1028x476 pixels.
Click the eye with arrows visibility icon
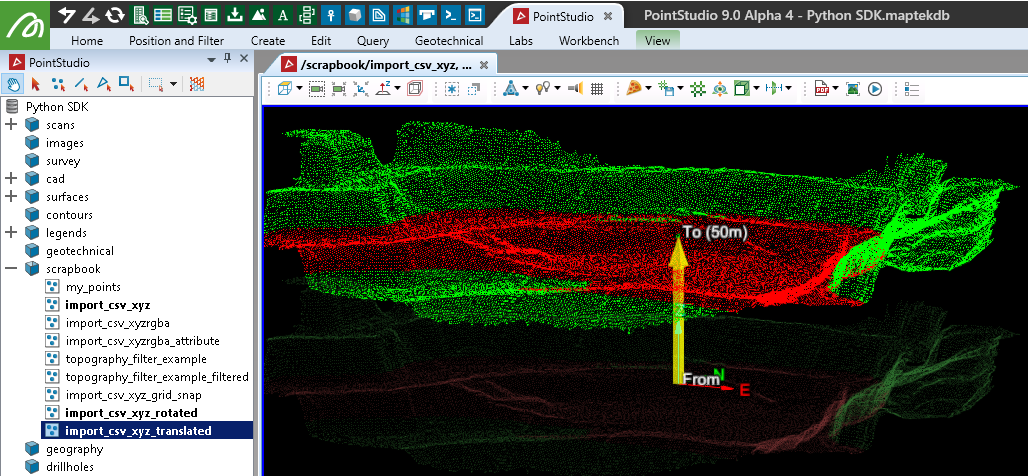pos(720,89)
